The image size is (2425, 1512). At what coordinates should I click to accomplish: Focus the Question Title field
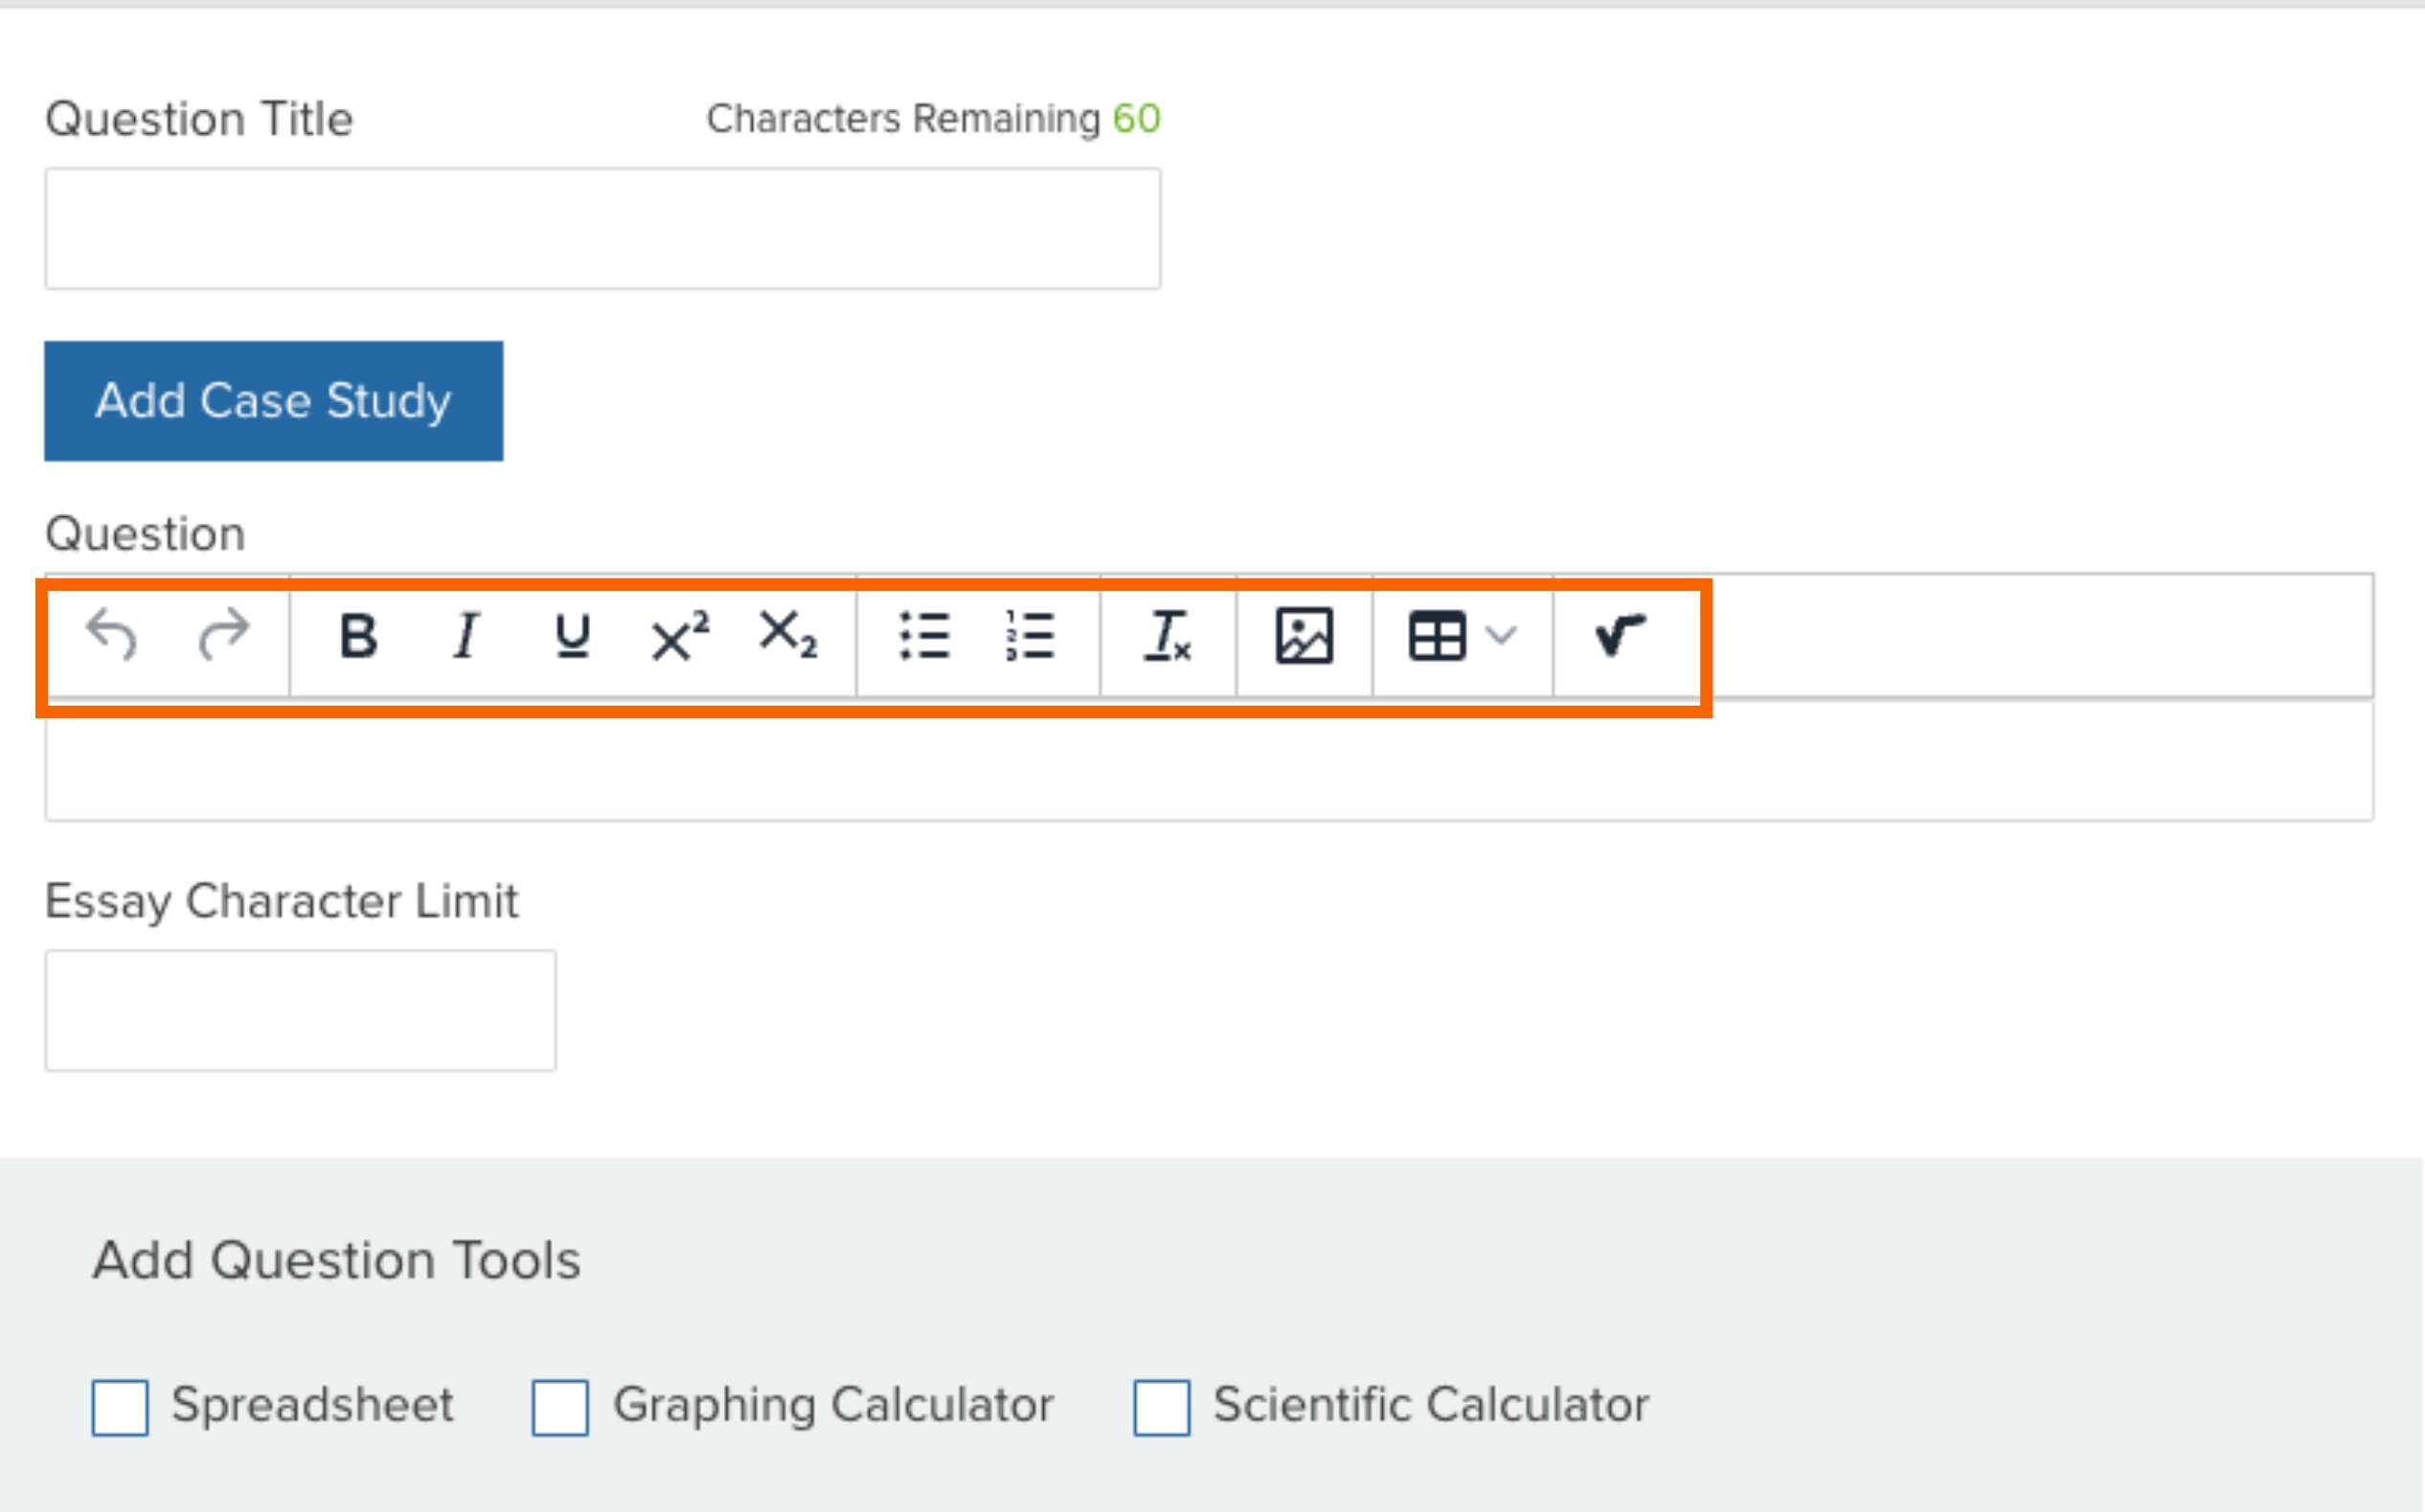coord(602,229)
